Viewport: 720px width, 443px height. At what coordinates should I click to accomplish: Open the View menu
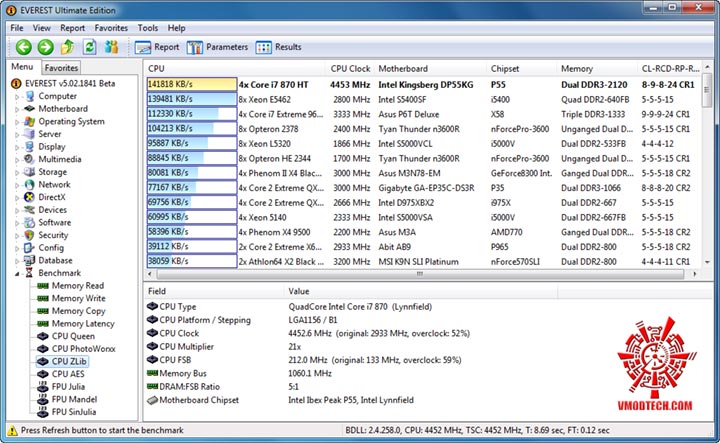pos(41,28)
